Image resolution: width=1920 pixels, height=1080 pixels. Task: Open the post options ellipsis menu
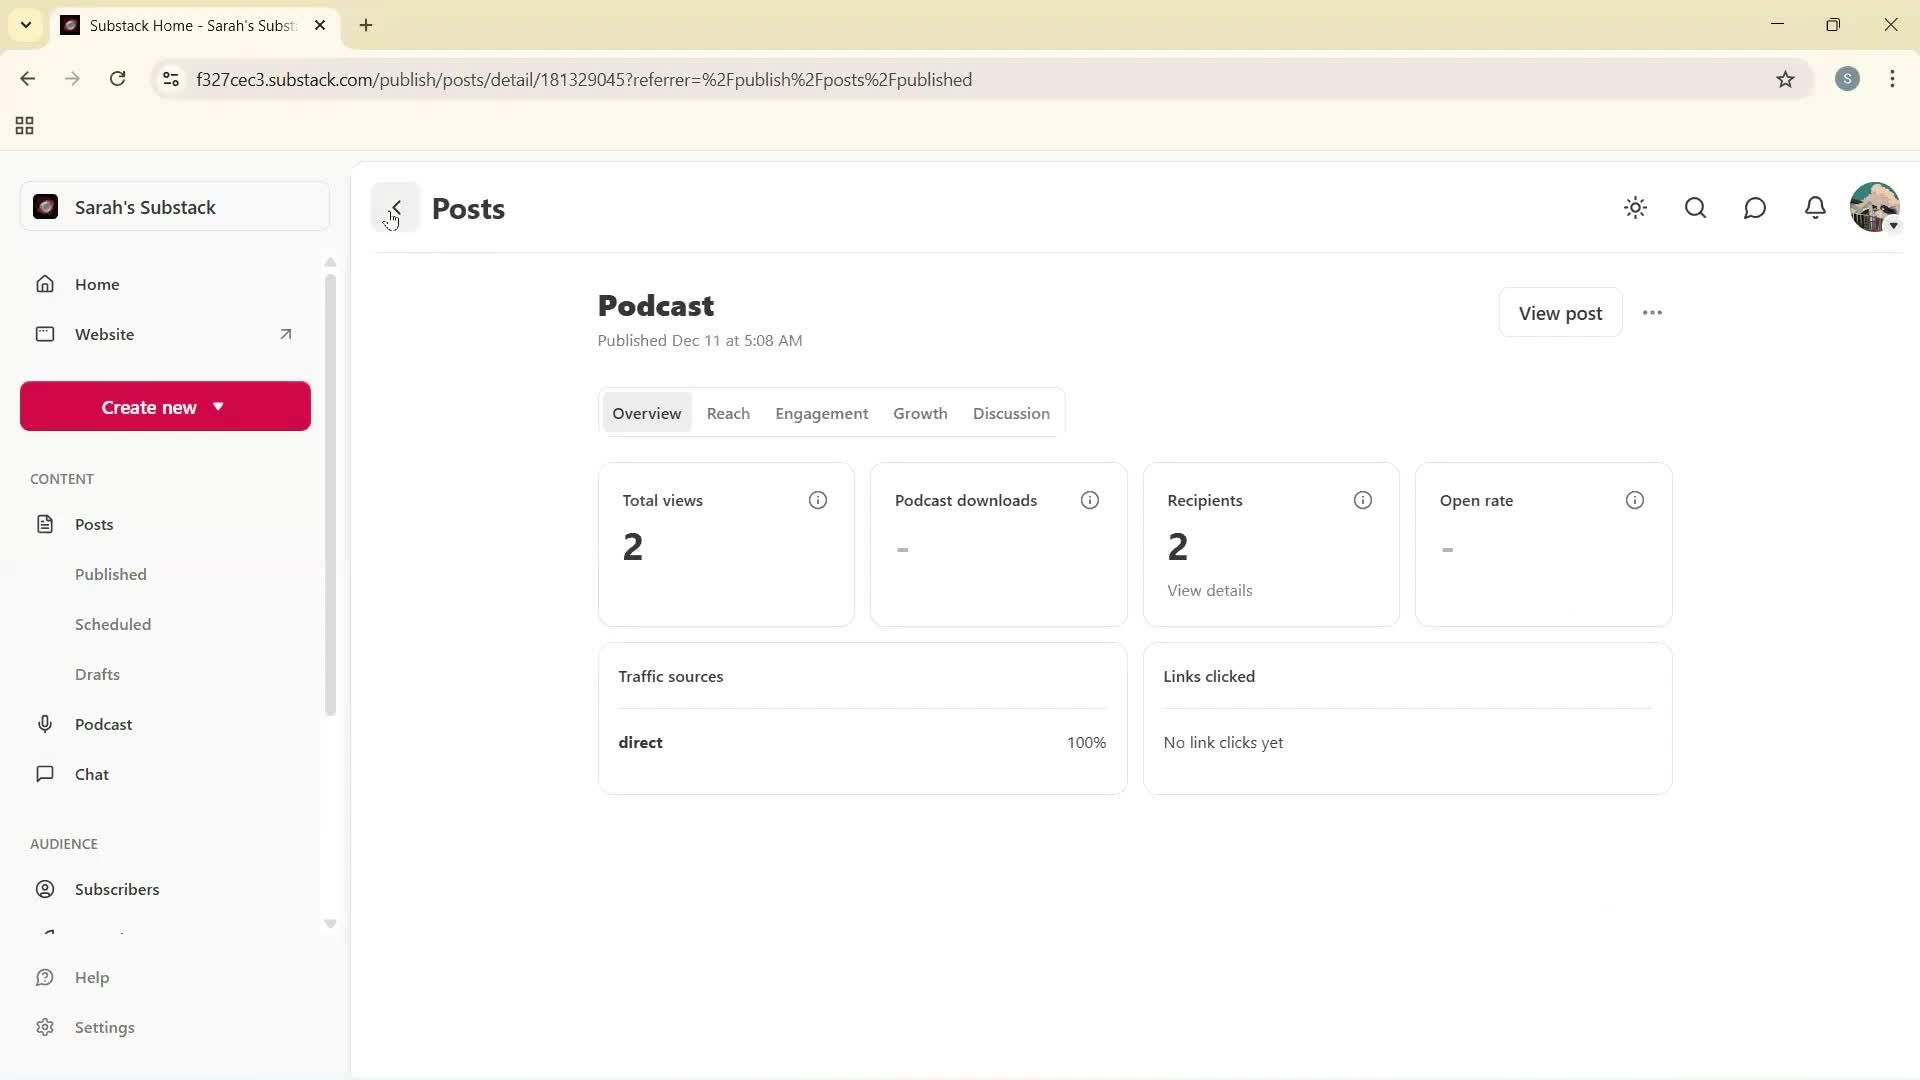click(x=1651, y=312)
